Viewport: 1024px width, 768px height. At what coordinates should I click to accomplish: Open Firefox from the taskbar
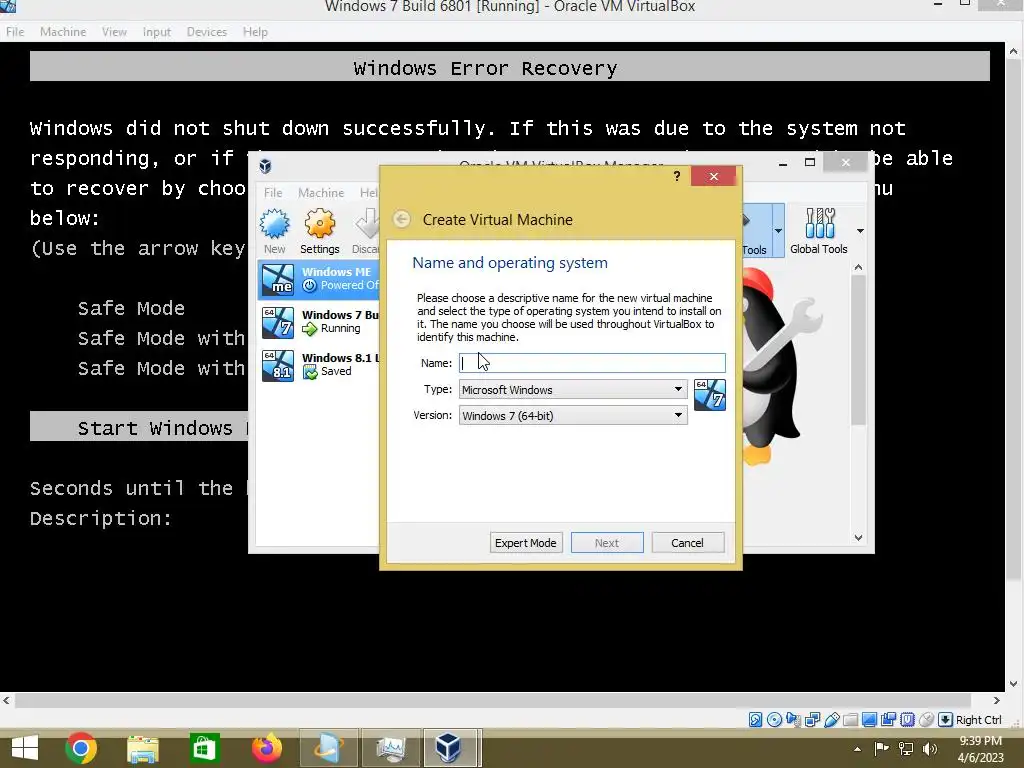pos(266,748)
